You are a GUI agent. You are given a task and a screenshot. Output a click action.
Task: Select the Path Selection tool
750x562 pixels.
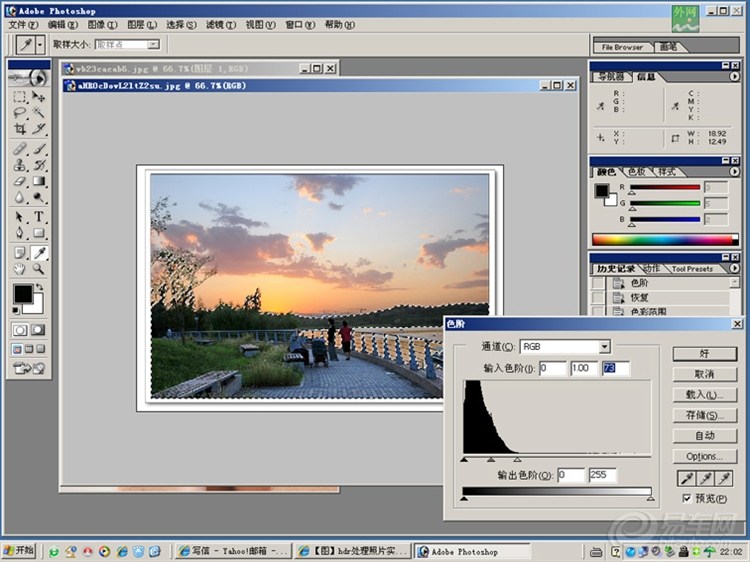[x=20, y=217]
